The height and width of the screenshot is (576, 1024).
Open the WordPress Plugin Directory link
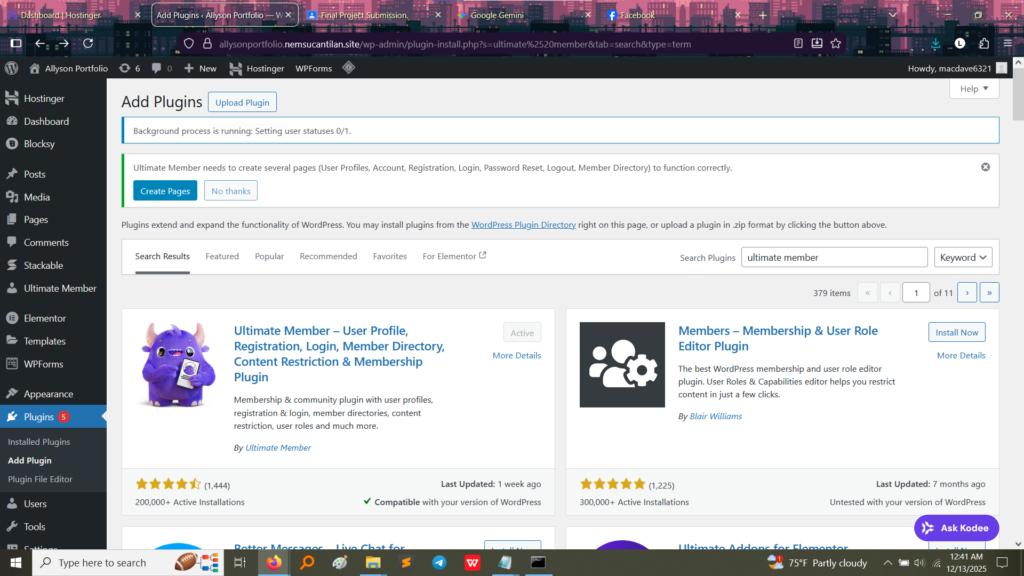[x=523, y=225]
